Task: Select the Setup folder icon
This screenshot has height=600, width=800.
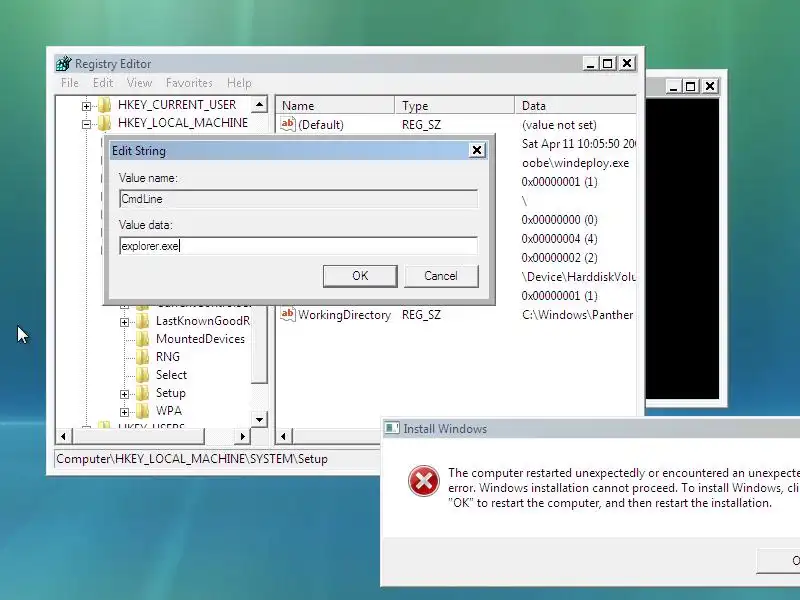Action: coord(143,393)
